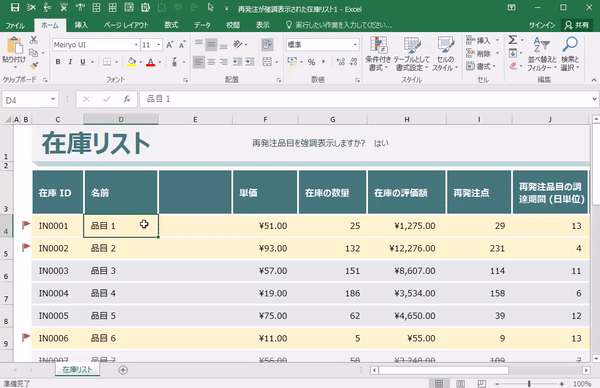The image size is (600, 388).
Task: Click 削除 delete cells button
Action: pos(483,53)
